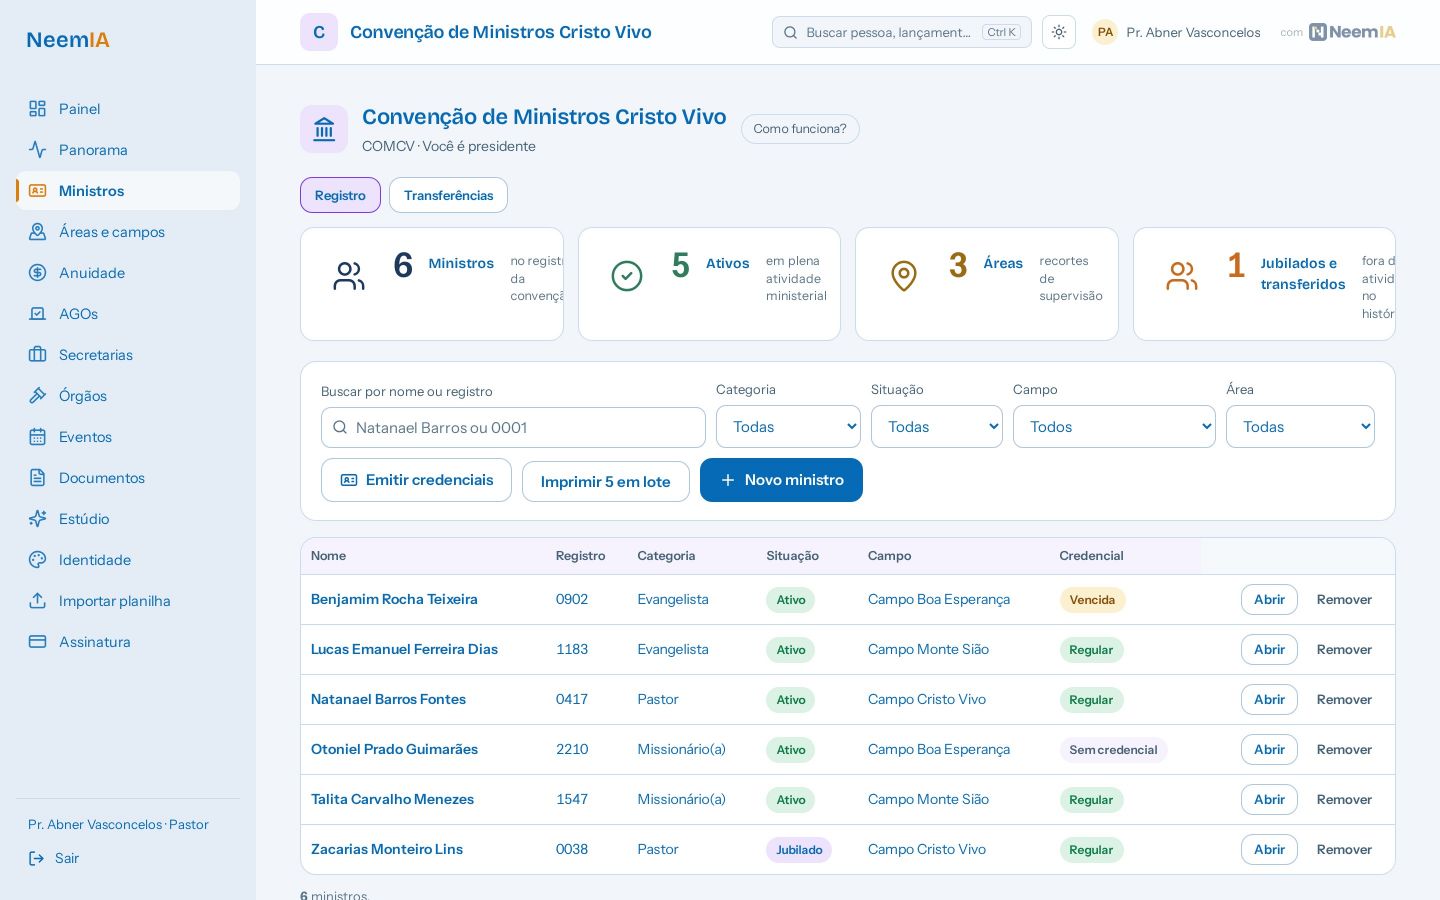1440x900 pixels.
Task: Click Imprimir 5 em lote button
Action: (606, 481)
